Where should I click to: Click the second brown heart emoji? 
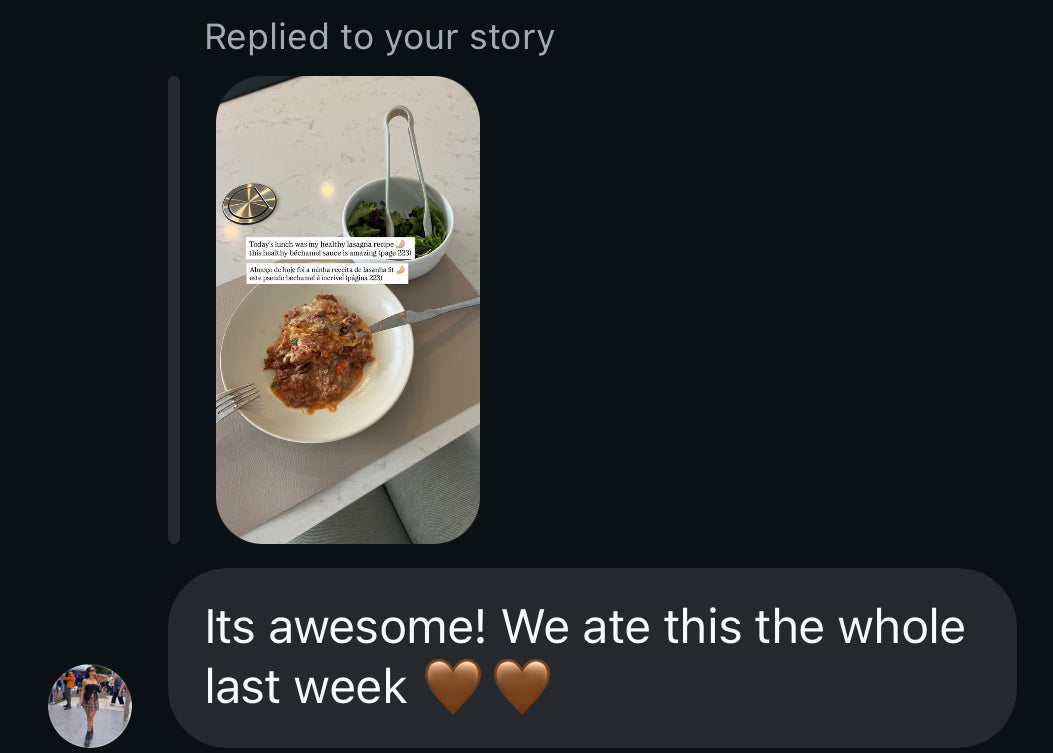point(521,688)
